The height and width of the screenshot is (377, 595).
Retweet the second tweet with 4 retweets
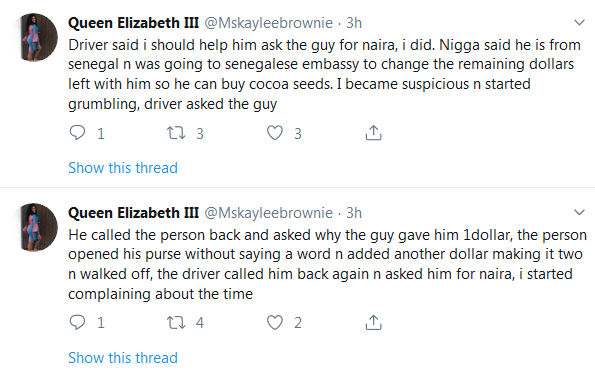coord(176,322)
